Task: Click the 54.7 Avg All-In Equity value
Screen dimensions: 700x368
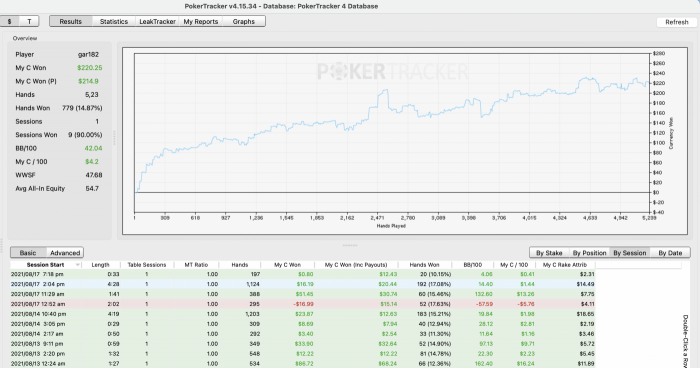Action: pyautogui.click(x=92, y=188)
